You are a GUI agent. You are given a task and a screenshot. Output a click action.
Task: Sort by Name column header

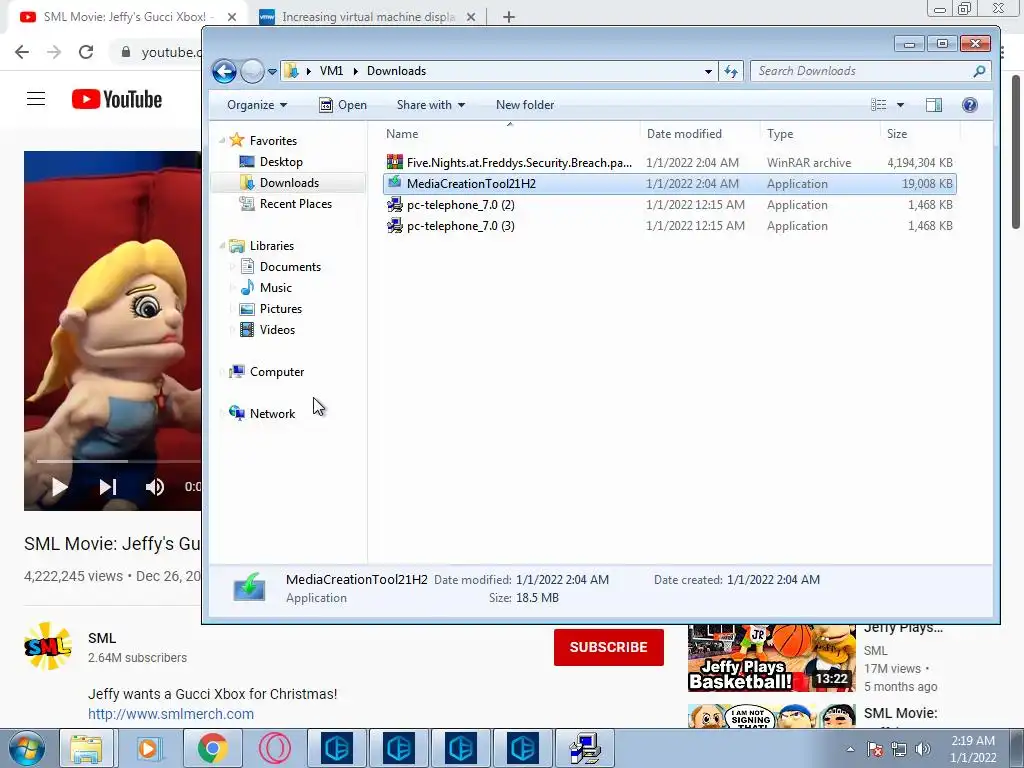[x=511, y=133]
